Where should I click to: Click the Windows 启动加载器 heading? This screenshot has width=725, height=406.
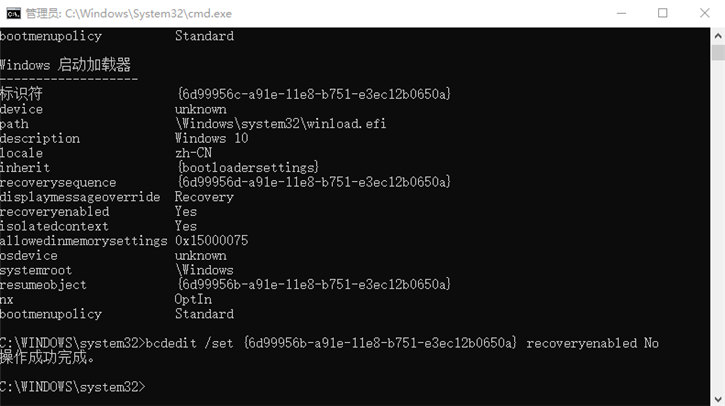click(x=65, y=65)
